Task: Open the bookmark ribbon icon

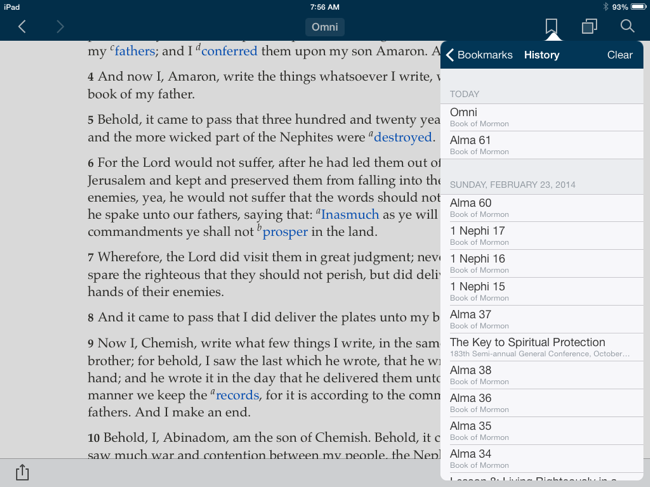Action: click(551, 27)
